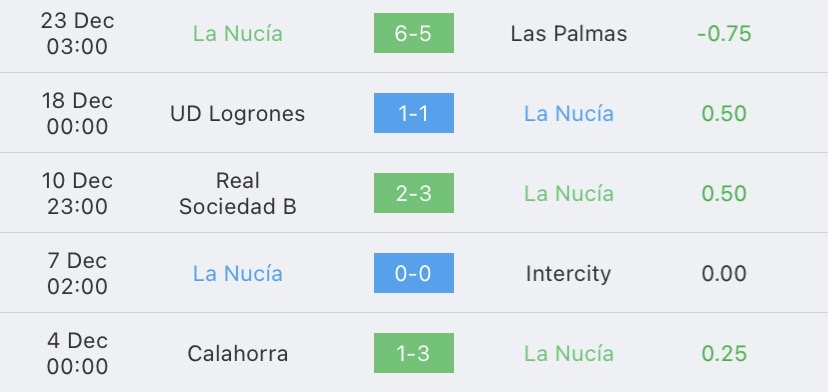Select La Nucía in 4 Dec match
Viewport: 828px width, 392px height.
[x=569, y=353]
